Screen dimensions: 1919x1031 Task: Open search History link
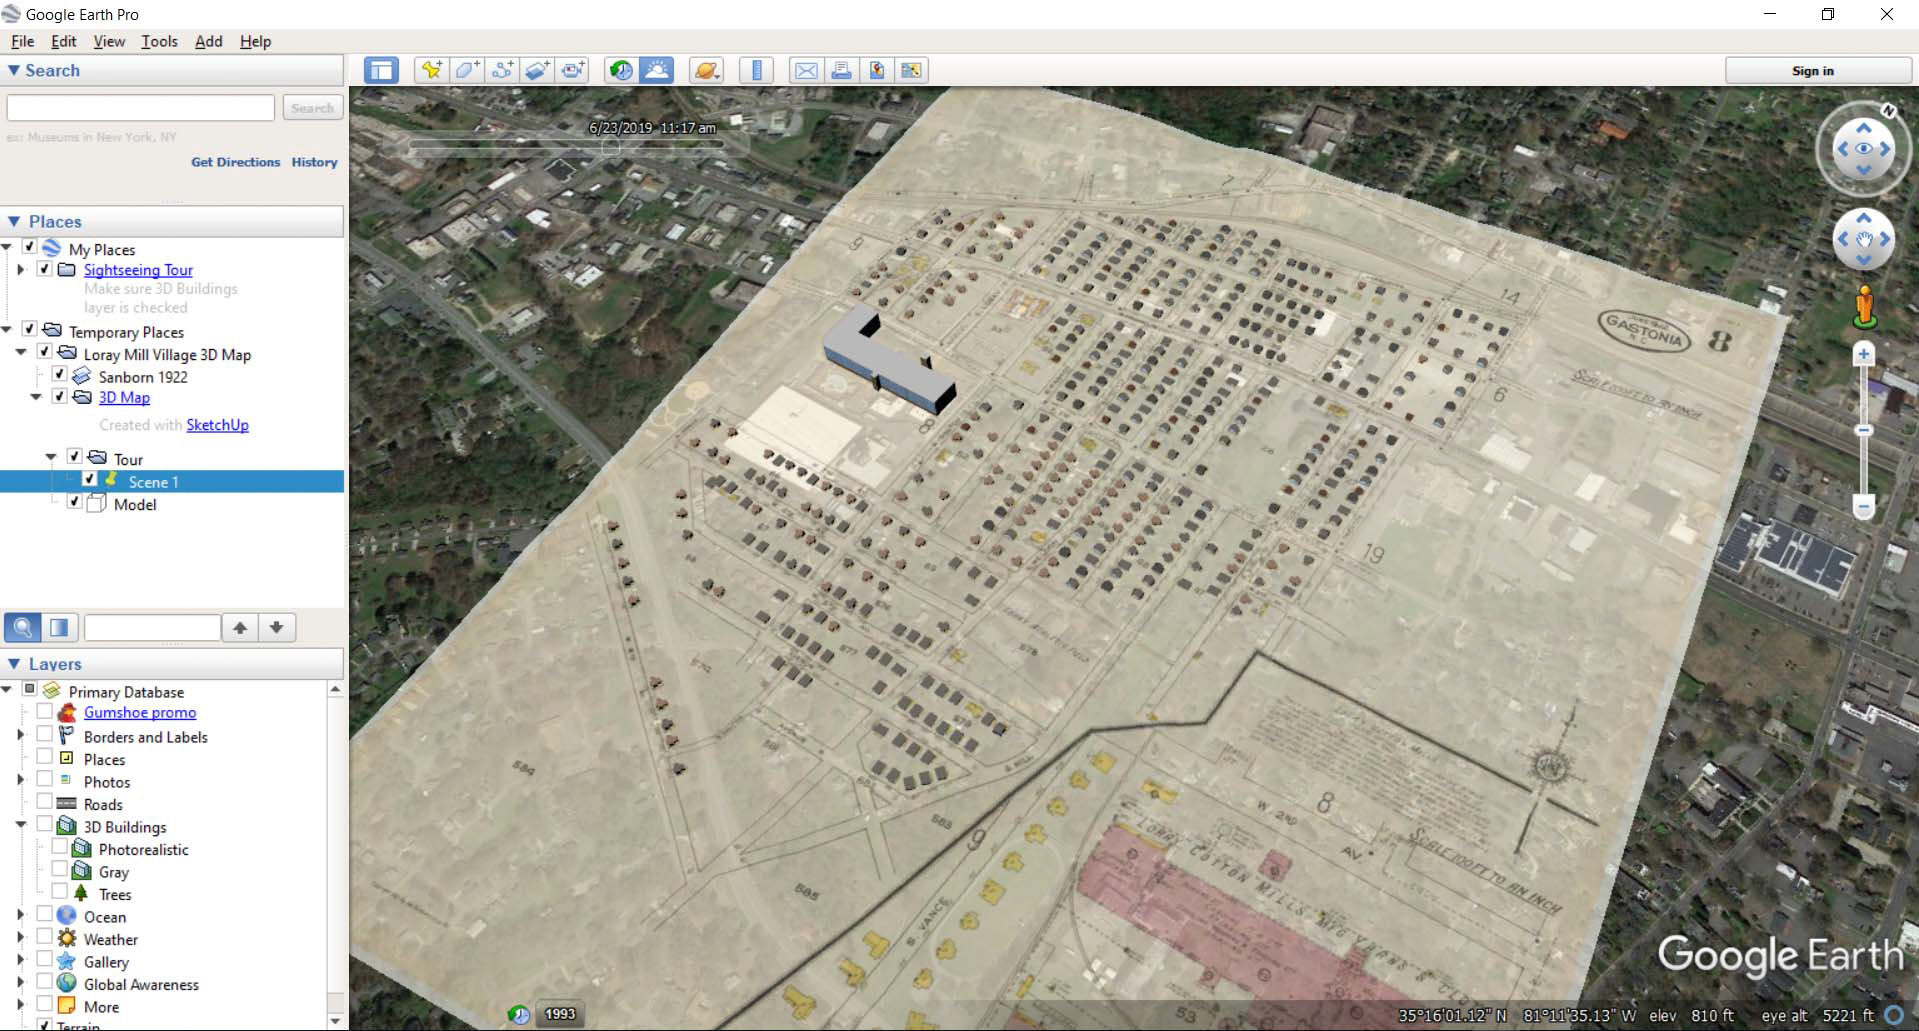314,162
